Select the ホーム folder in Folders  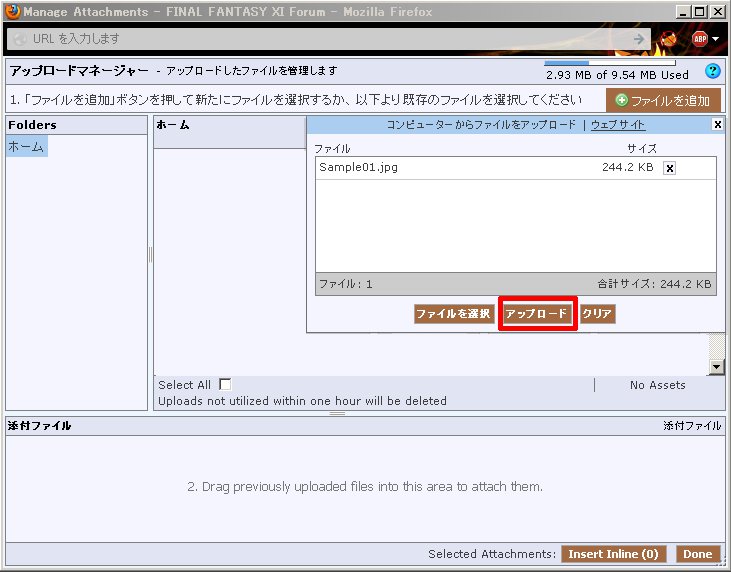tap(26, 147)
